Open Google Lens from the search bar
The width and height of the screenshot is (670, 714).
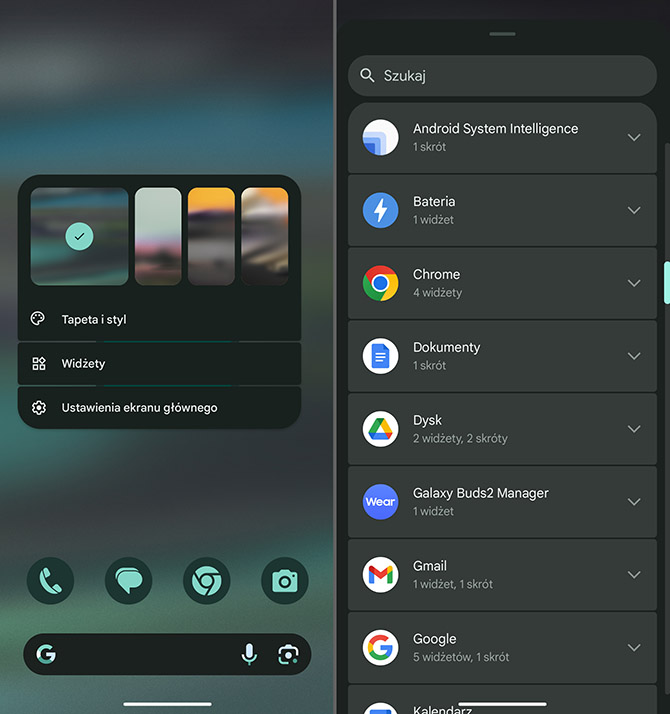[x=288, y=654]
